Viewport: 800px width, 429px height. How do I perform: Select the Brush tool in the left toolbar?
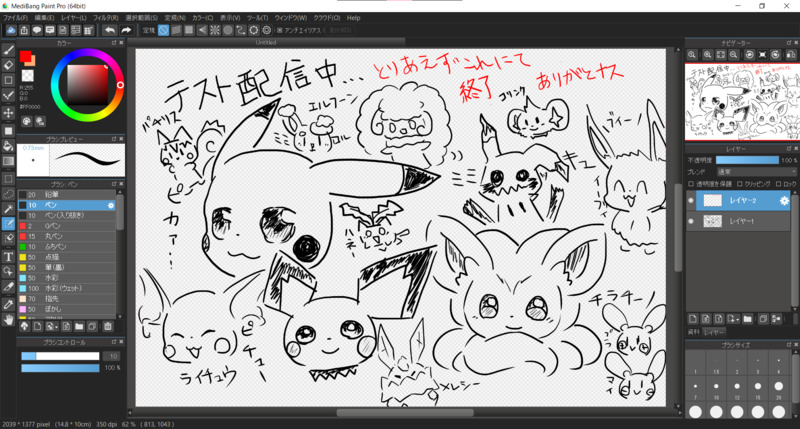coord(8,49)
